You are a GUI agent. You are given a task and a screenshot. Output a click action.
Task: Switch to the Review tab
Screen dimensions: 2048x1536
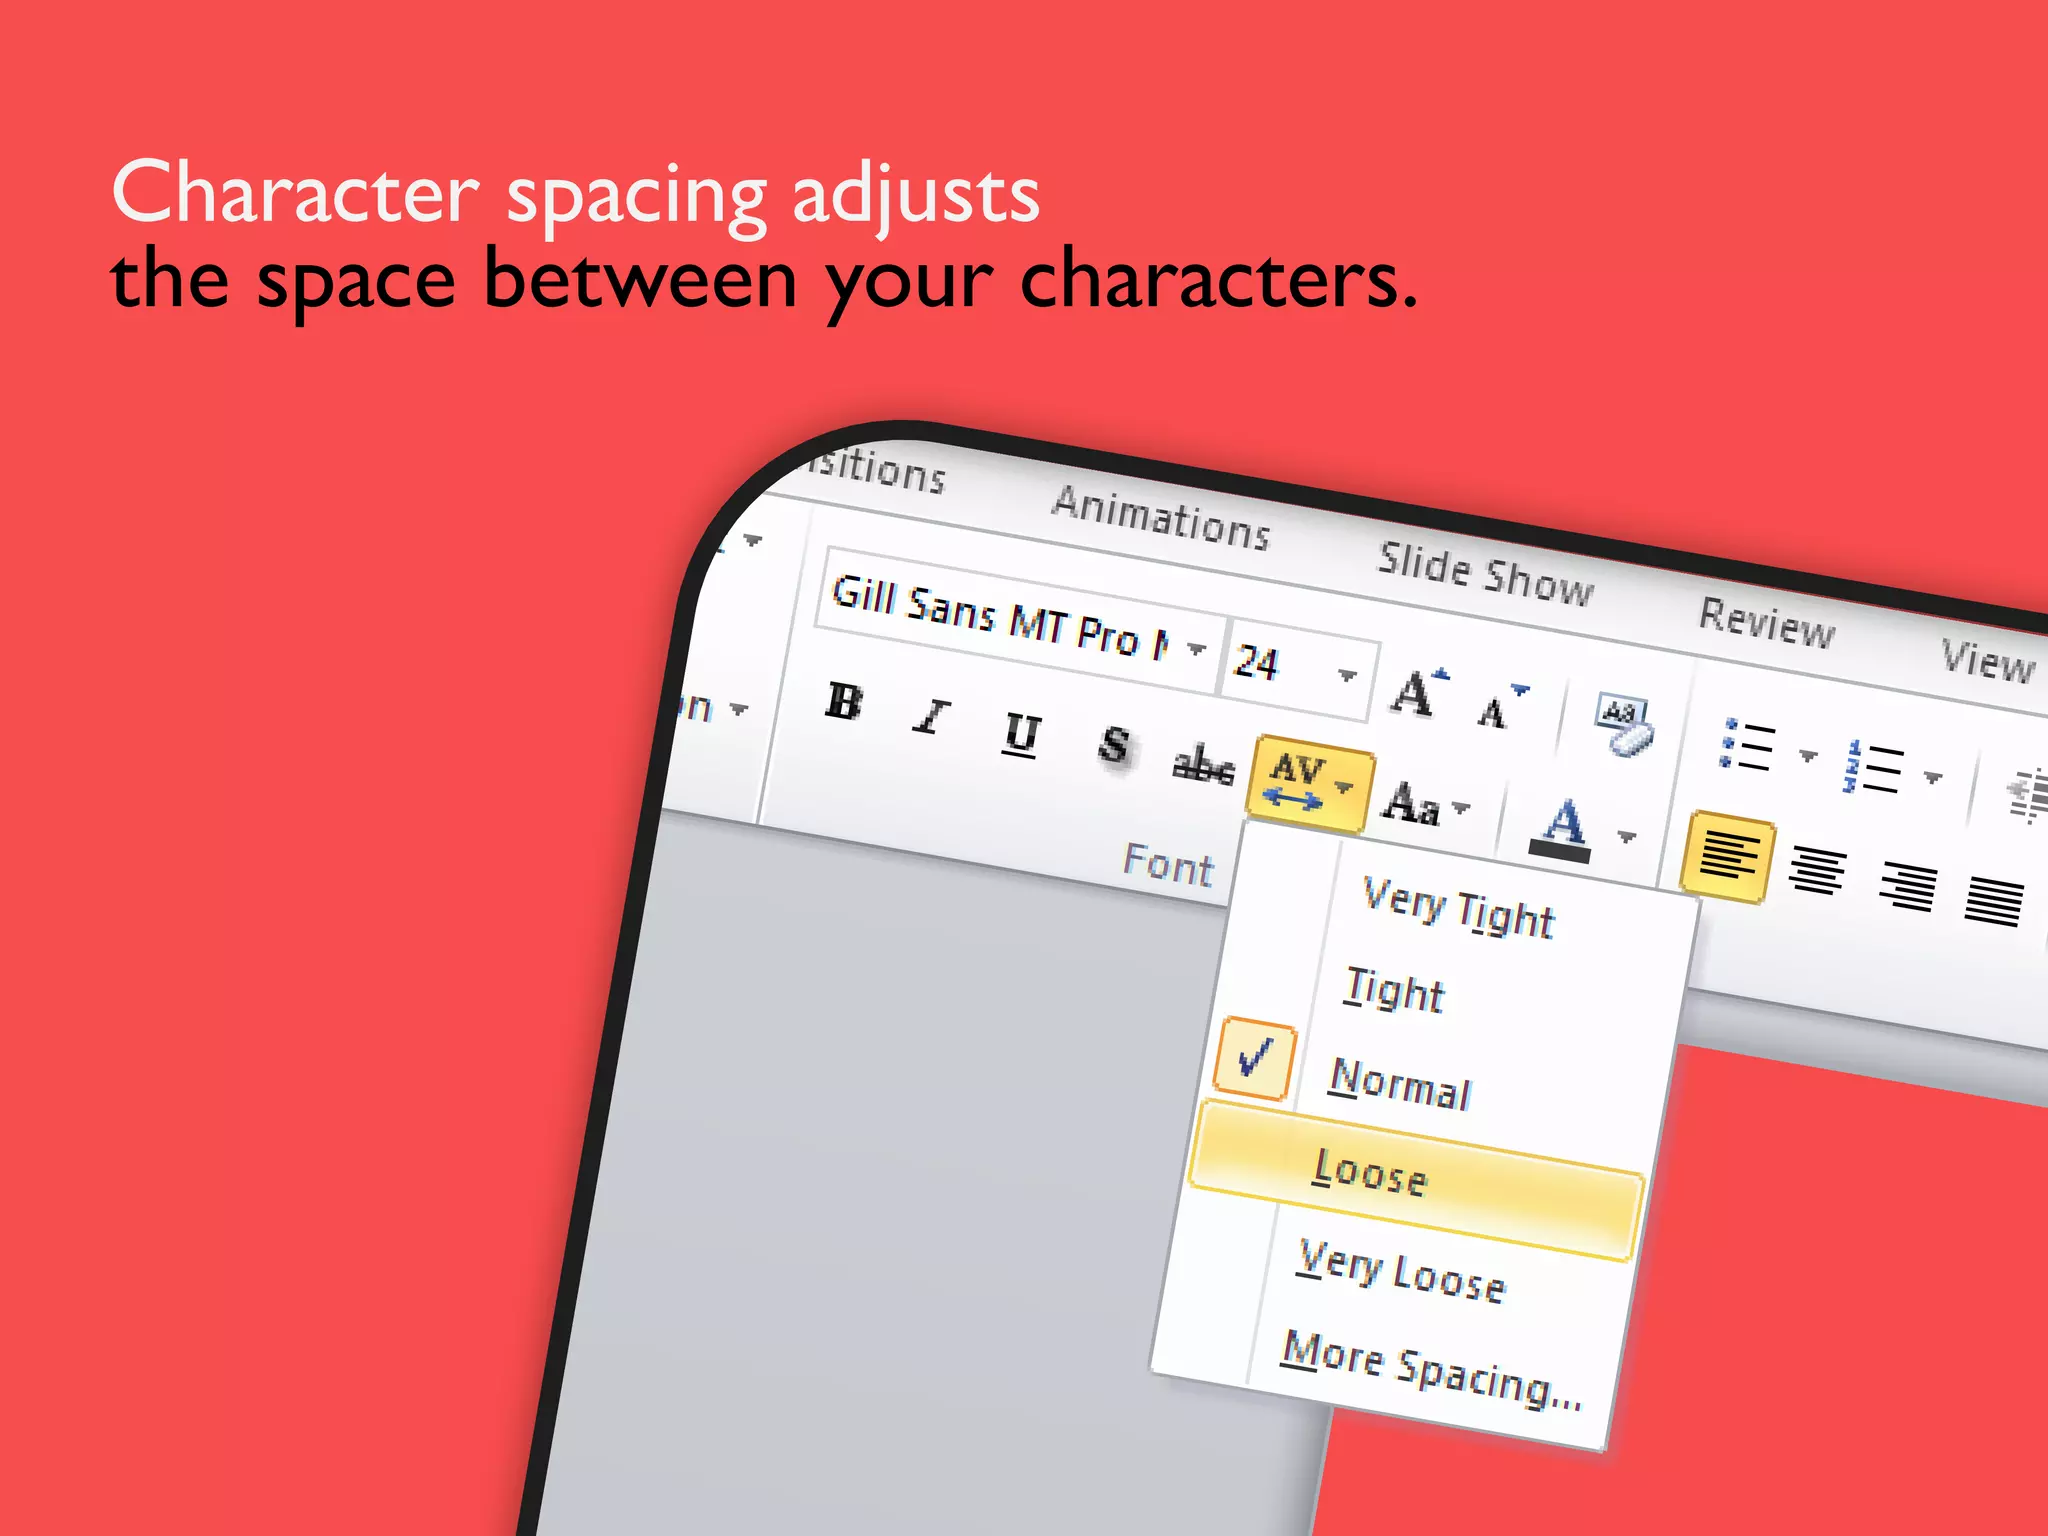(1767, 623)
